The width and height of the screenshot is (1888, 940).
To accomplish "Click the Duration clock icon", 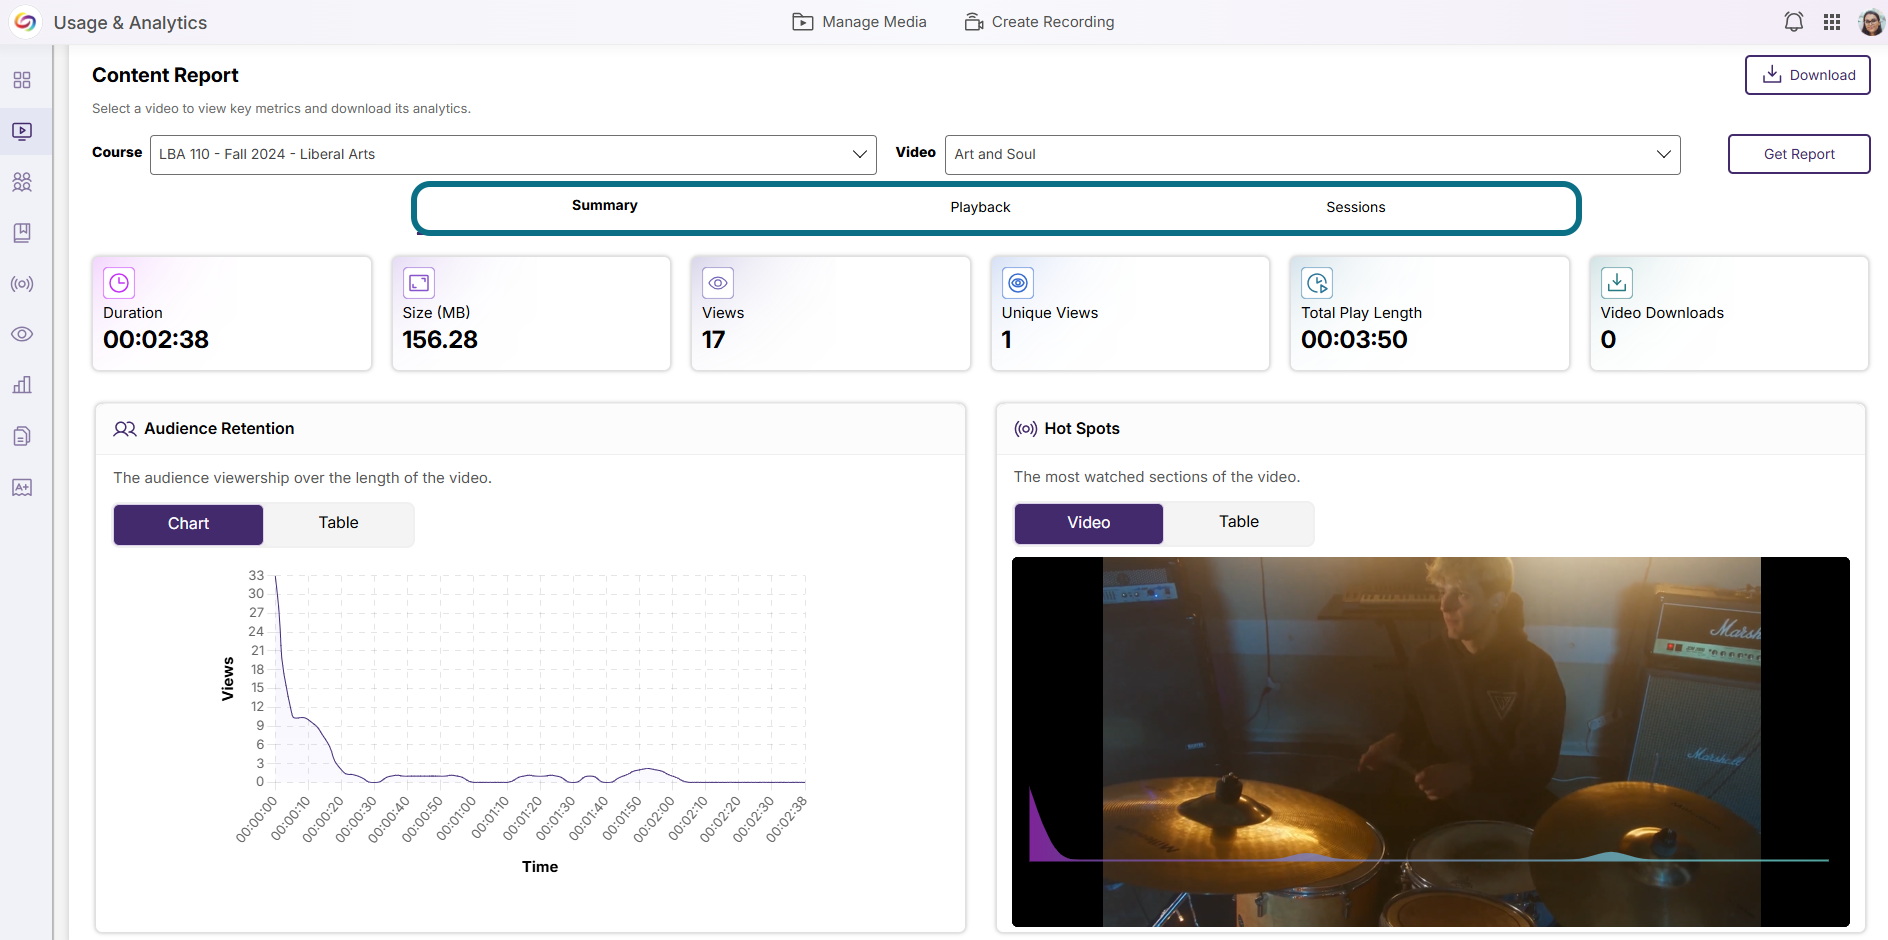I will [119, 283].
